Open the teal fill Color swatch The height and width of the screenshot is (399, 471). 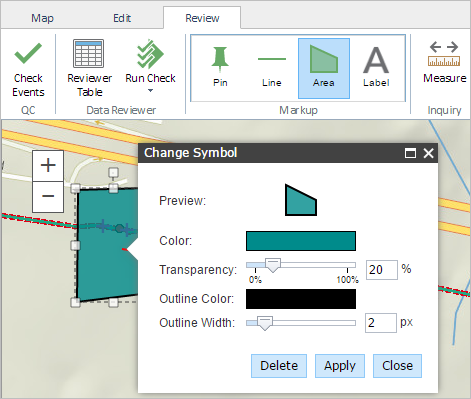(301, 241)
